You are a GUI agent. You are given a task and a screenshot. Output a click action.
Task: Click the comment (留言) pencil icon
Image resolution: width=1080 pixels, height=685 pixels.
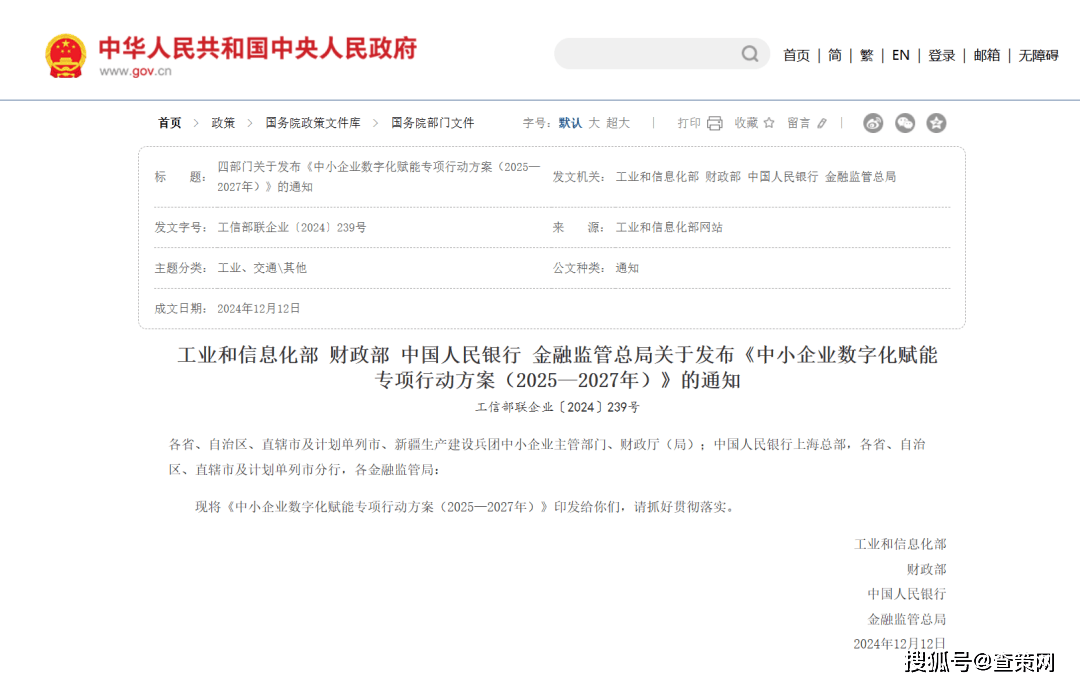[x=822, y=123]
